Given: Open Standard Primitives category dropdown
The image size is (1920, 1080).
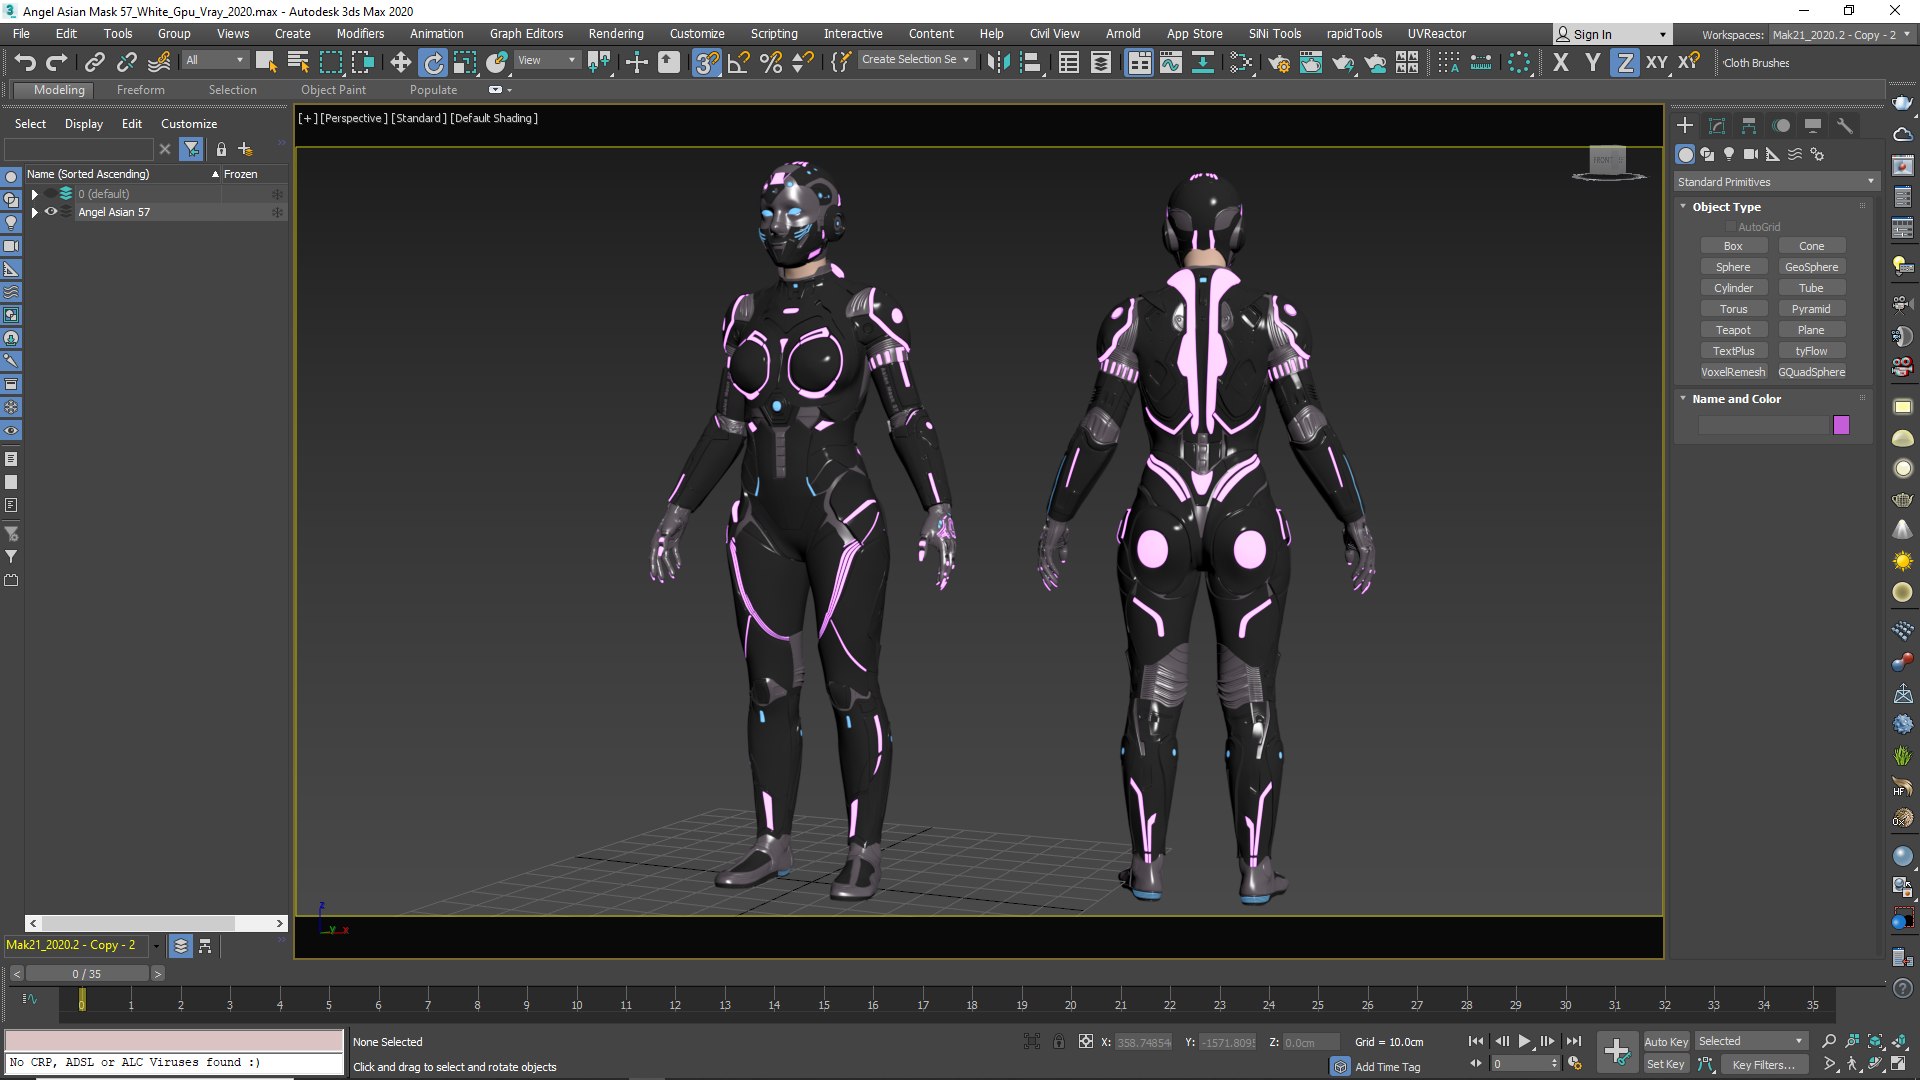Looking at the screenshot, I should click(1776, 182).
